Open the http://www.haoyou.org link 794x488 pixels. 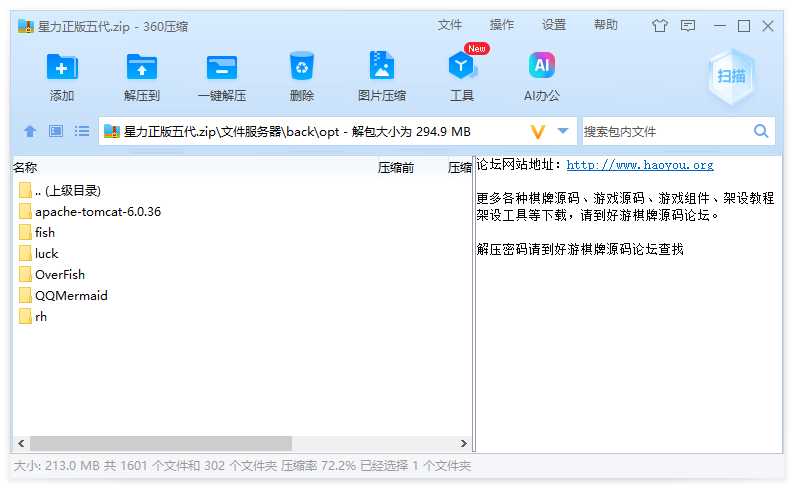[640, 165]
